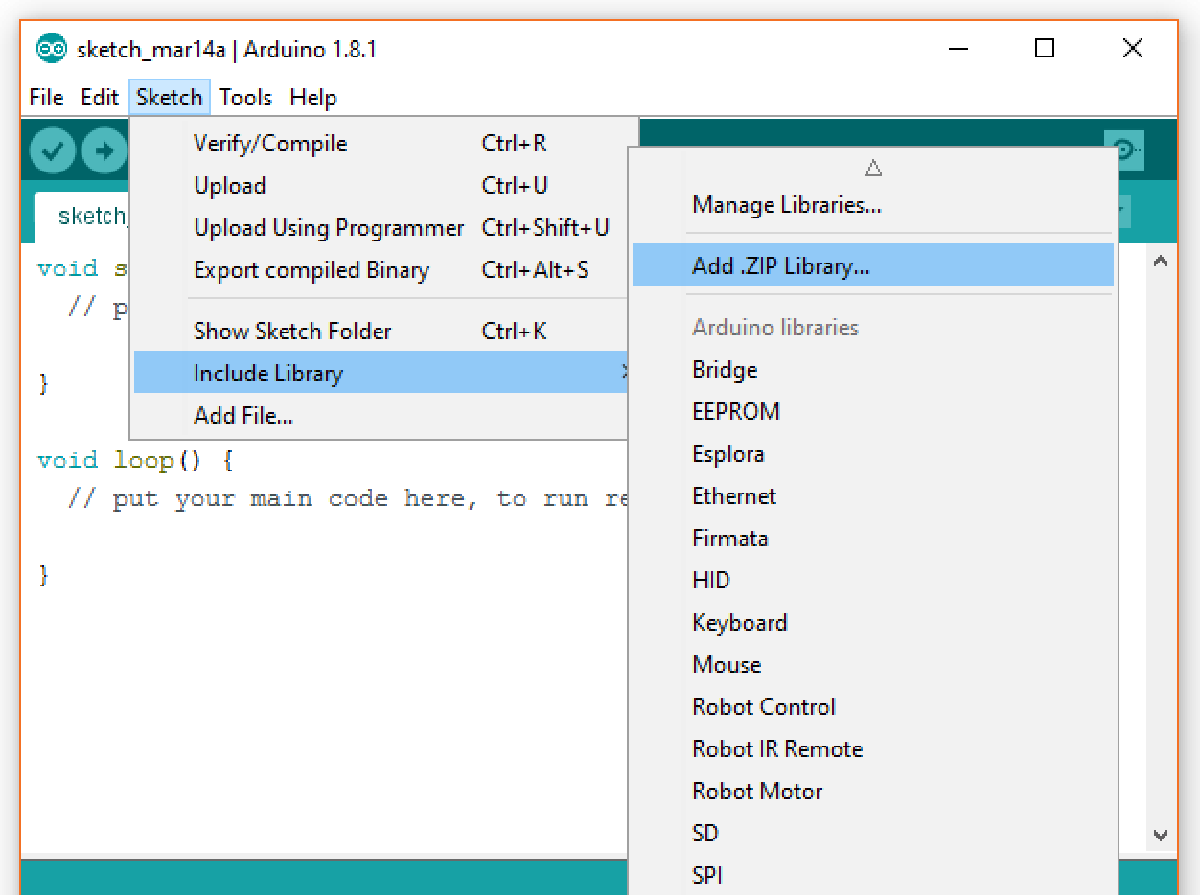Click the scroll-down arrow on the editor scrollbar
Screen dimensions: 1200x895
pos(1160,835)
